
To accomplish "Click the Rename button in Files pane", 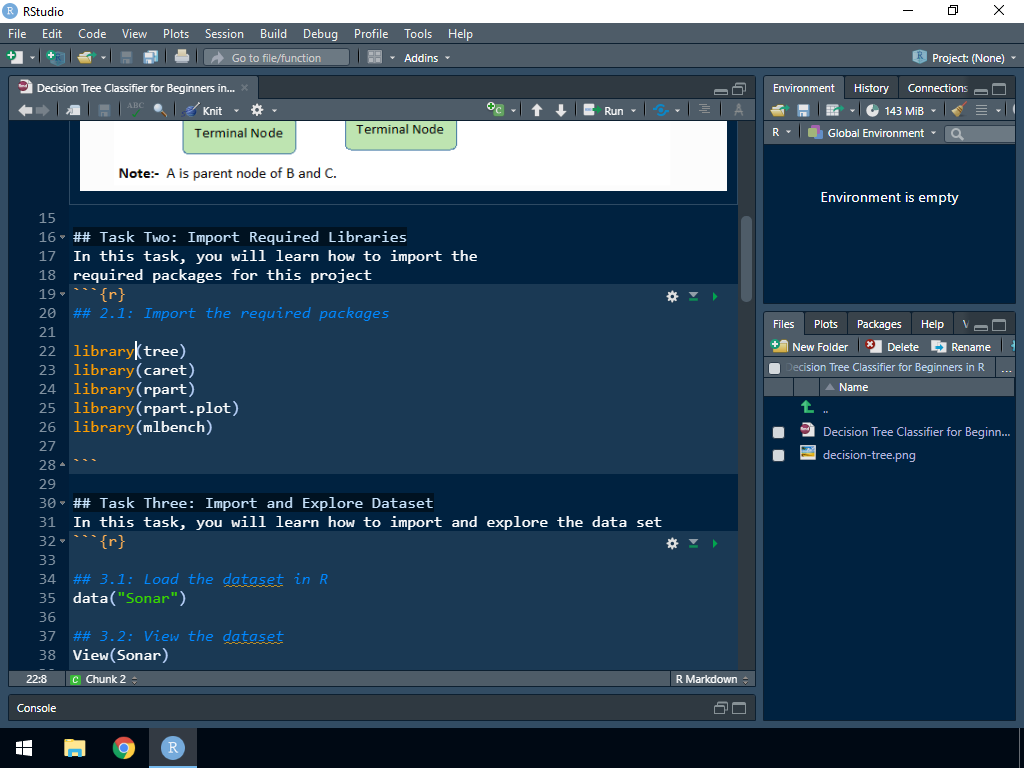I will pos(961,347).
